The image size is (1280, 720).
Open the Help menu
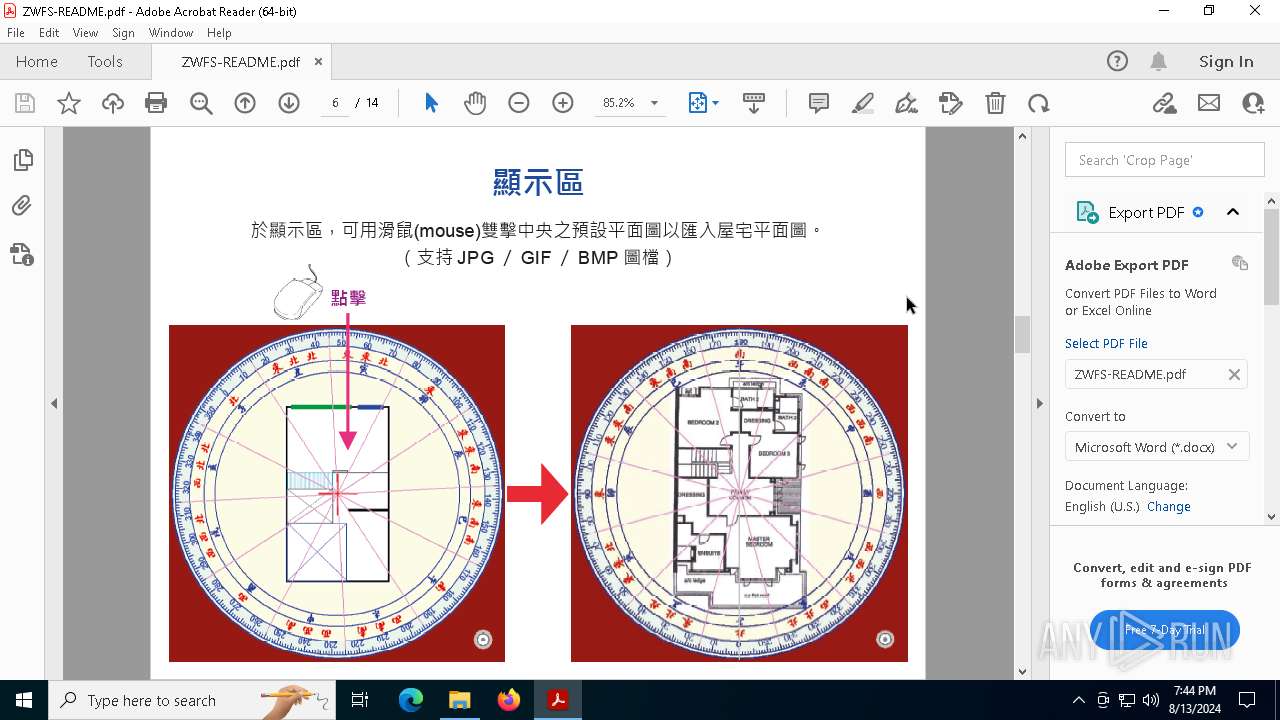tap(219, 33)
